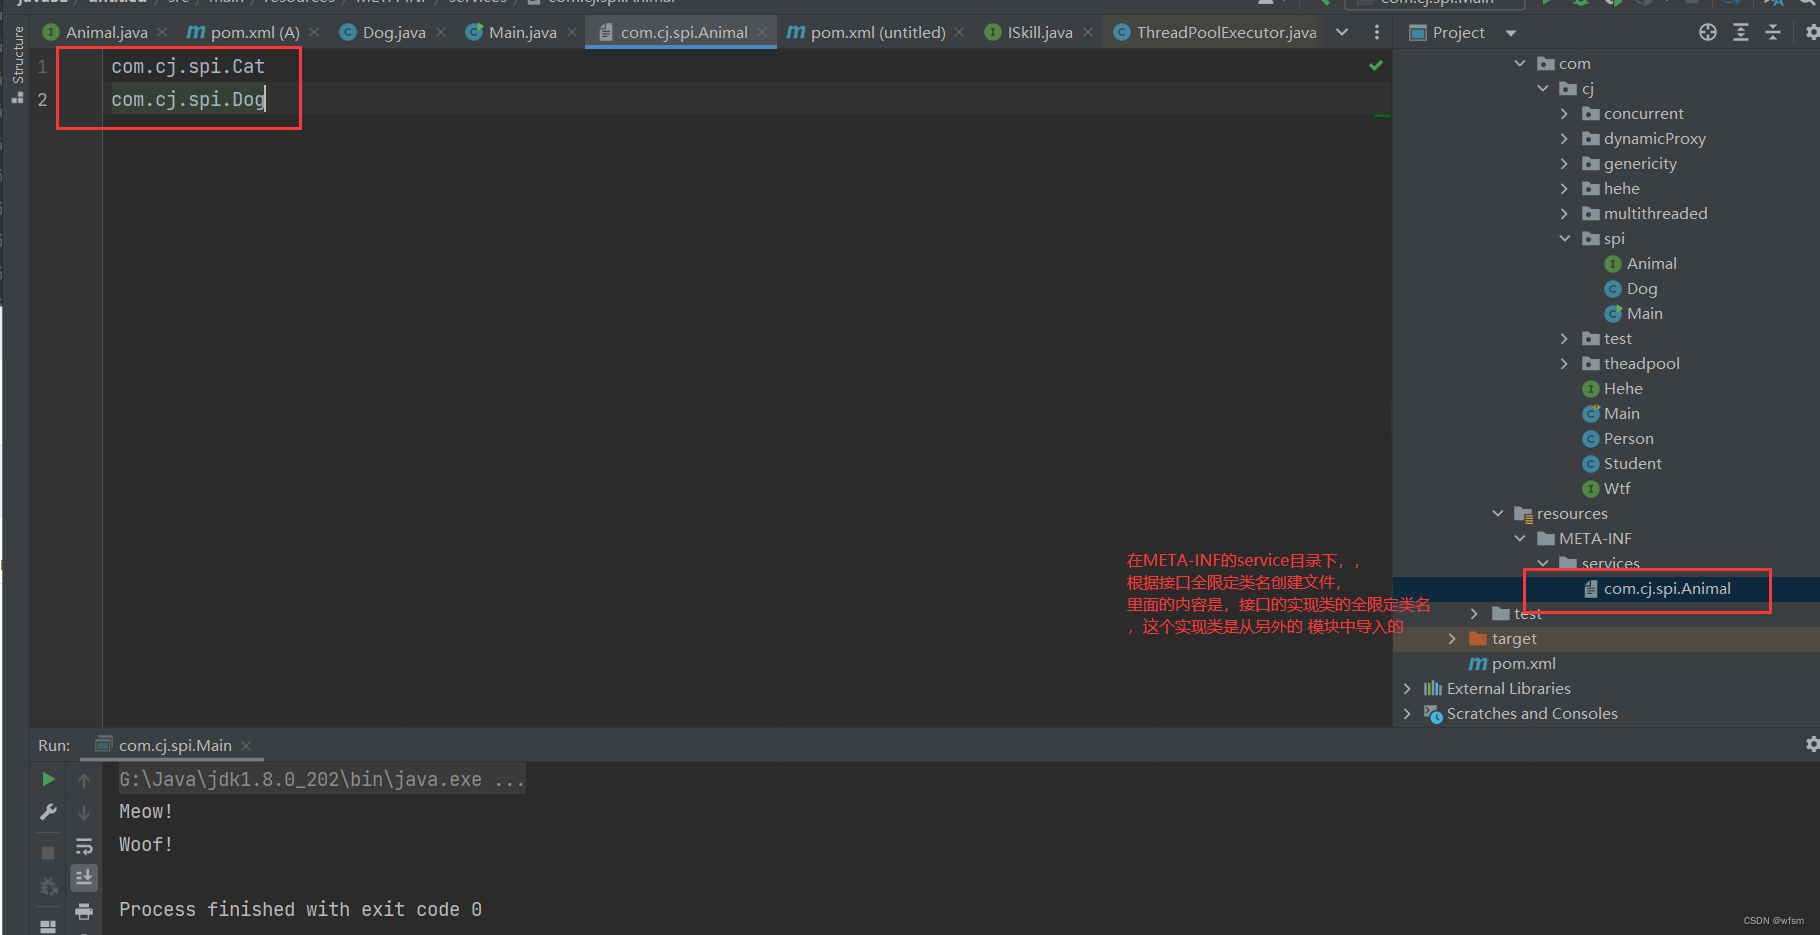Click inspection green checkmark
This screenshot has height=935, width=1820.
1376,66
